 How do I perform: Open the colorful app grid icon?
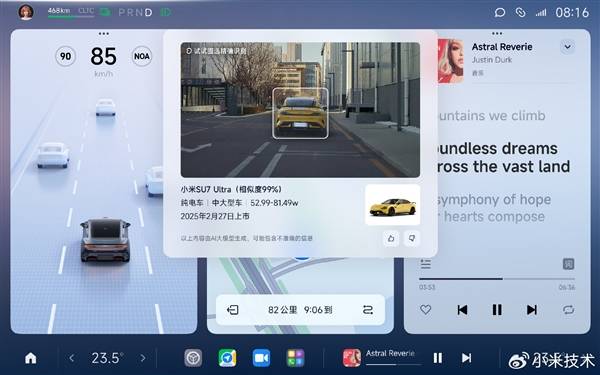(x=296, y=358)
